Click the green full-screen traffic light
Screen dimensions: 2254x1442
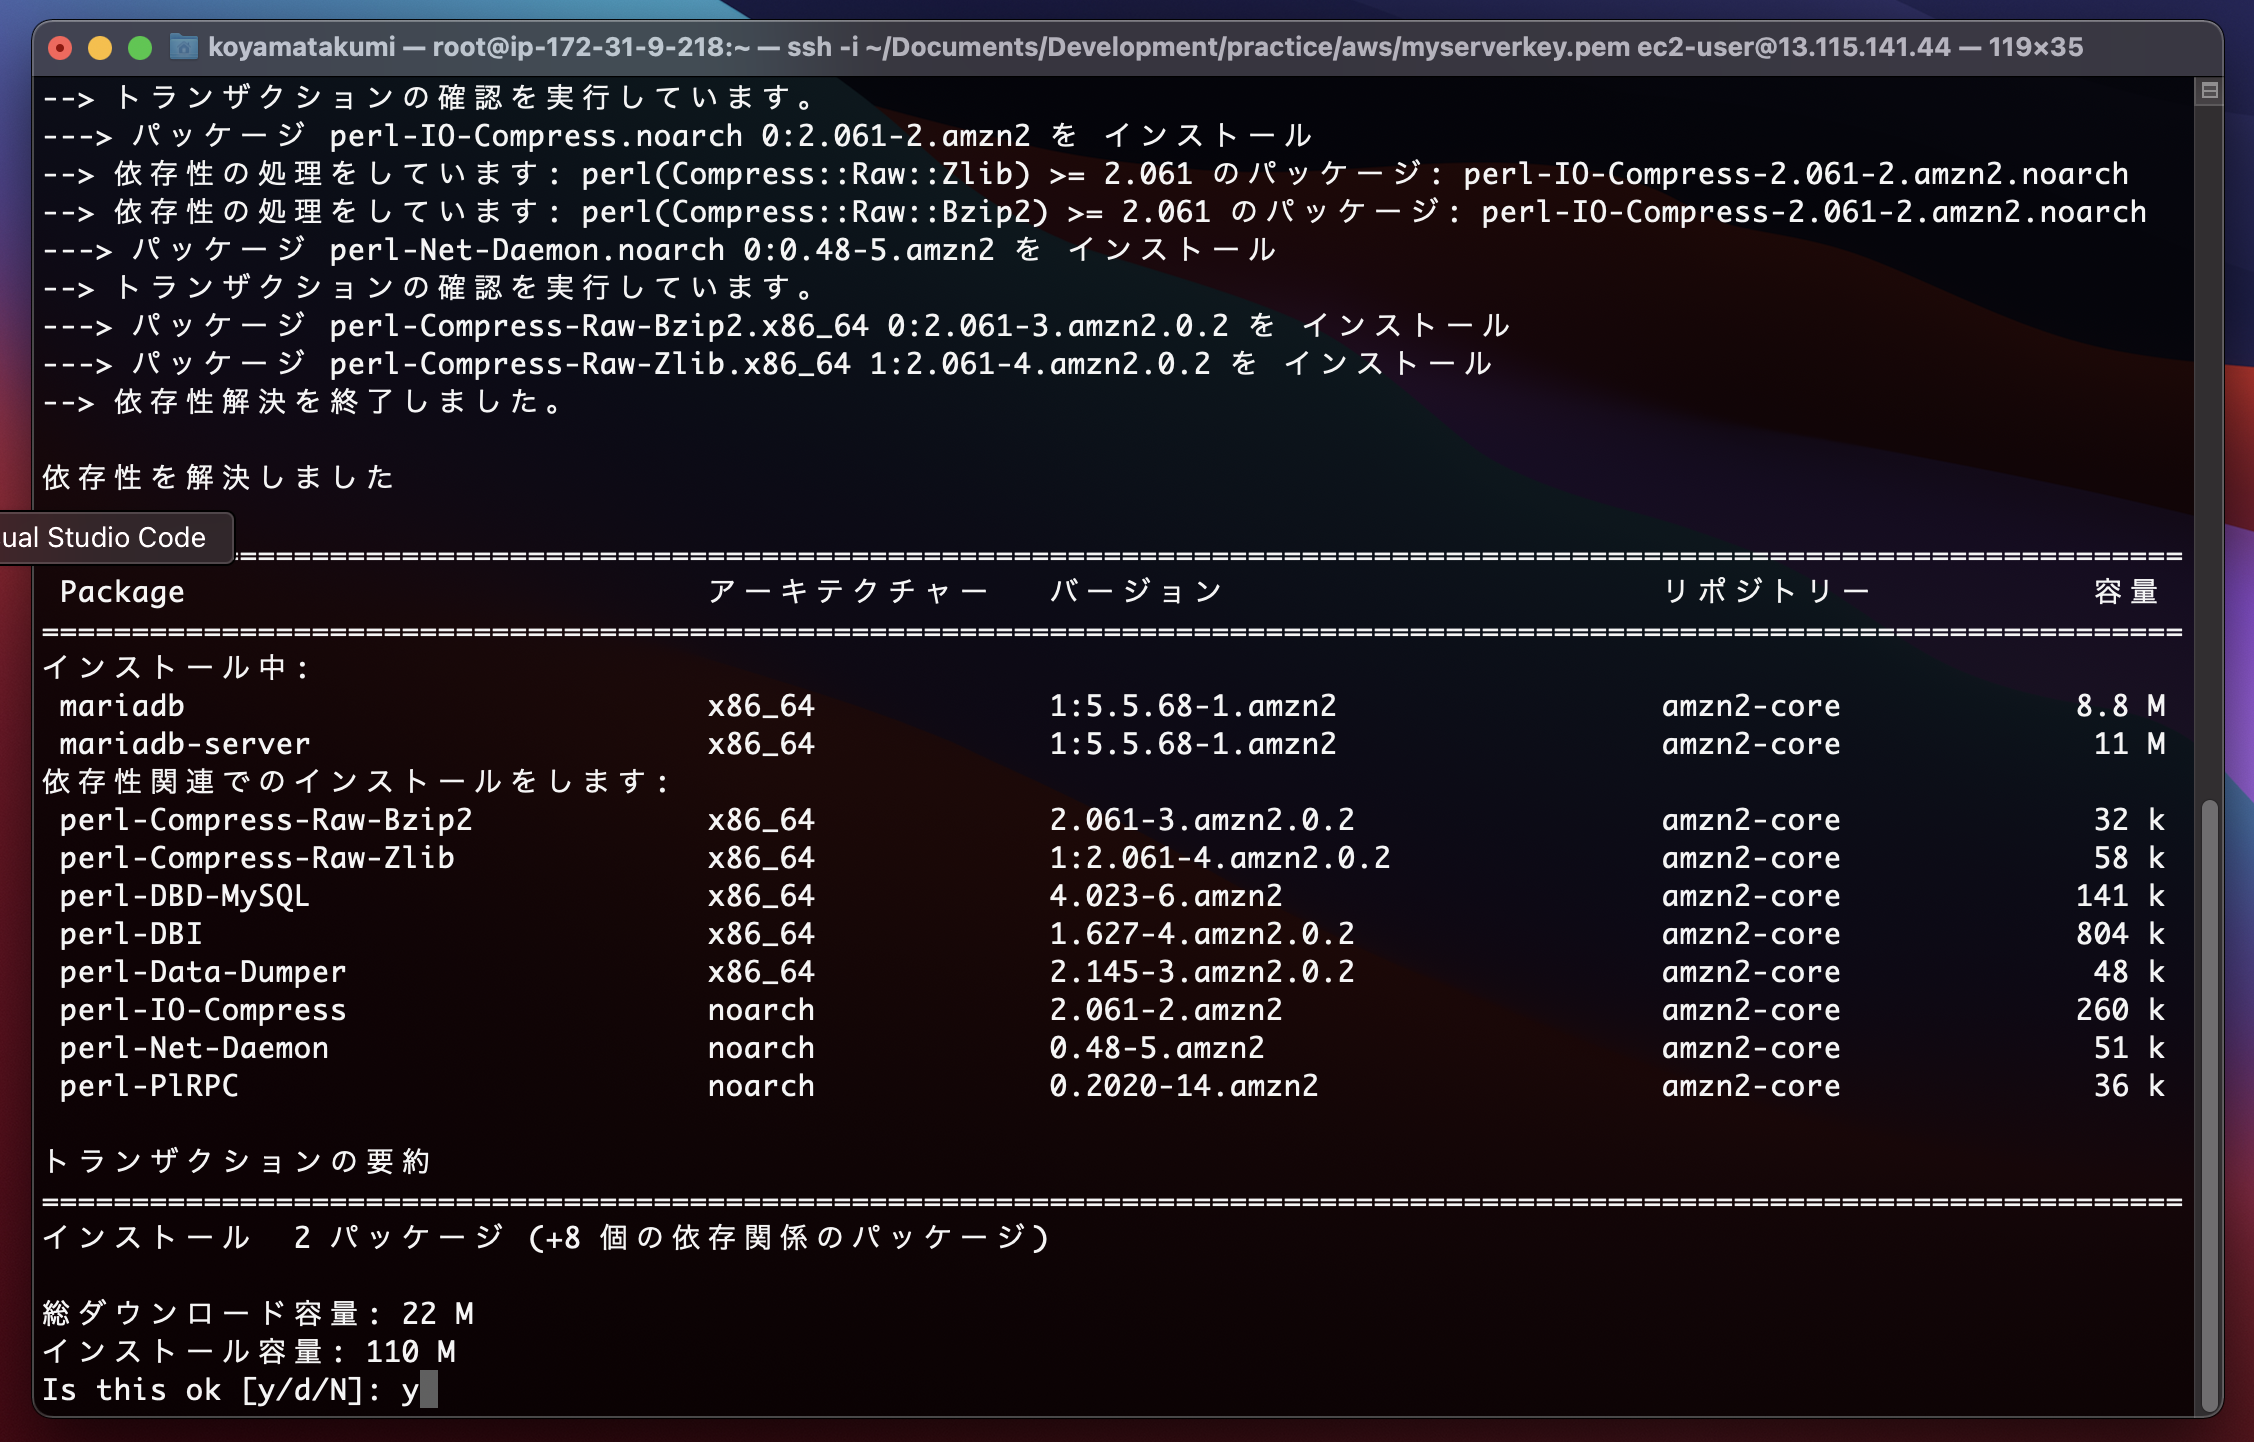139,46
